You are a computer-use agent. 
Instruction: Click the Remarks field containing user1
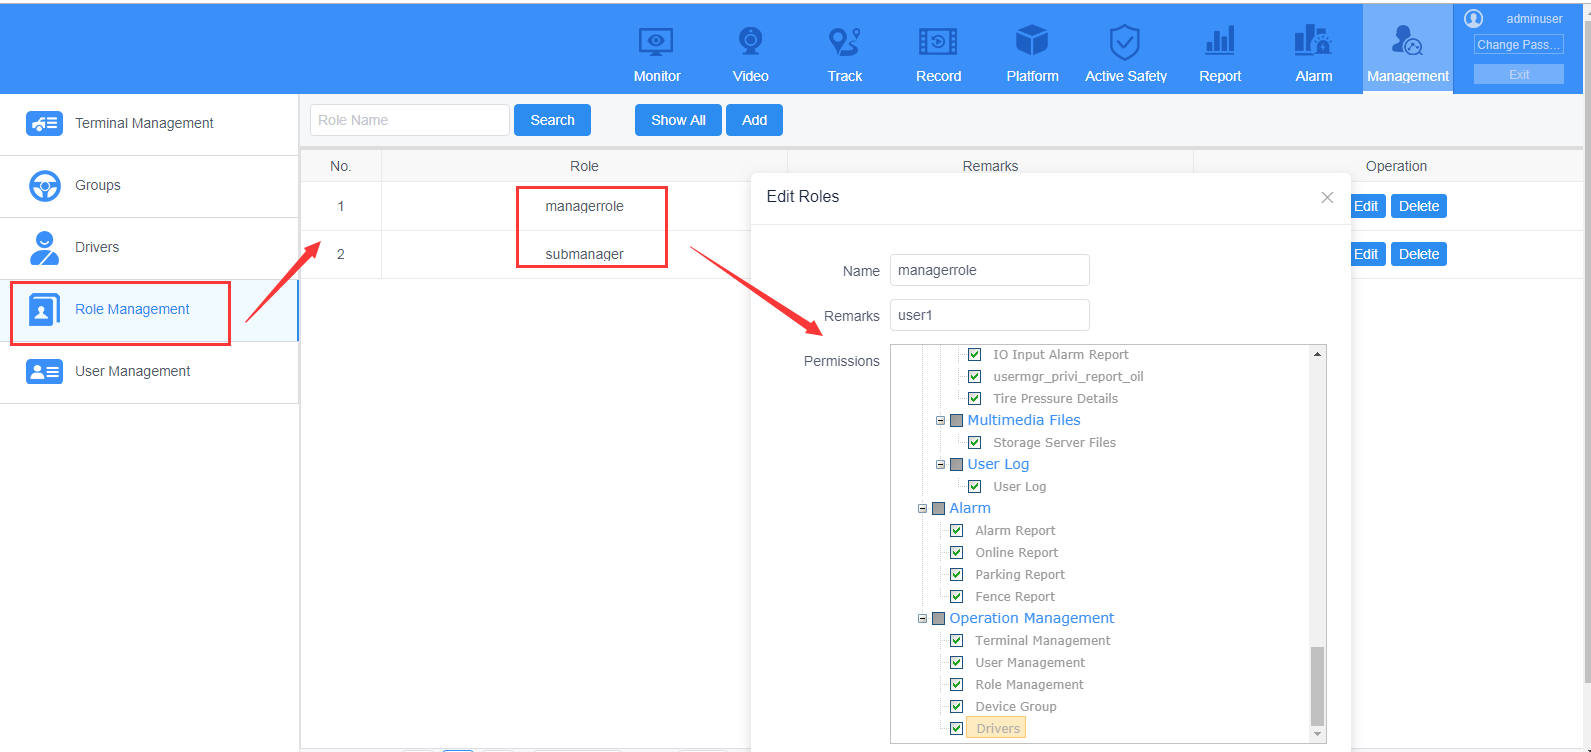(x=989, y=315)
